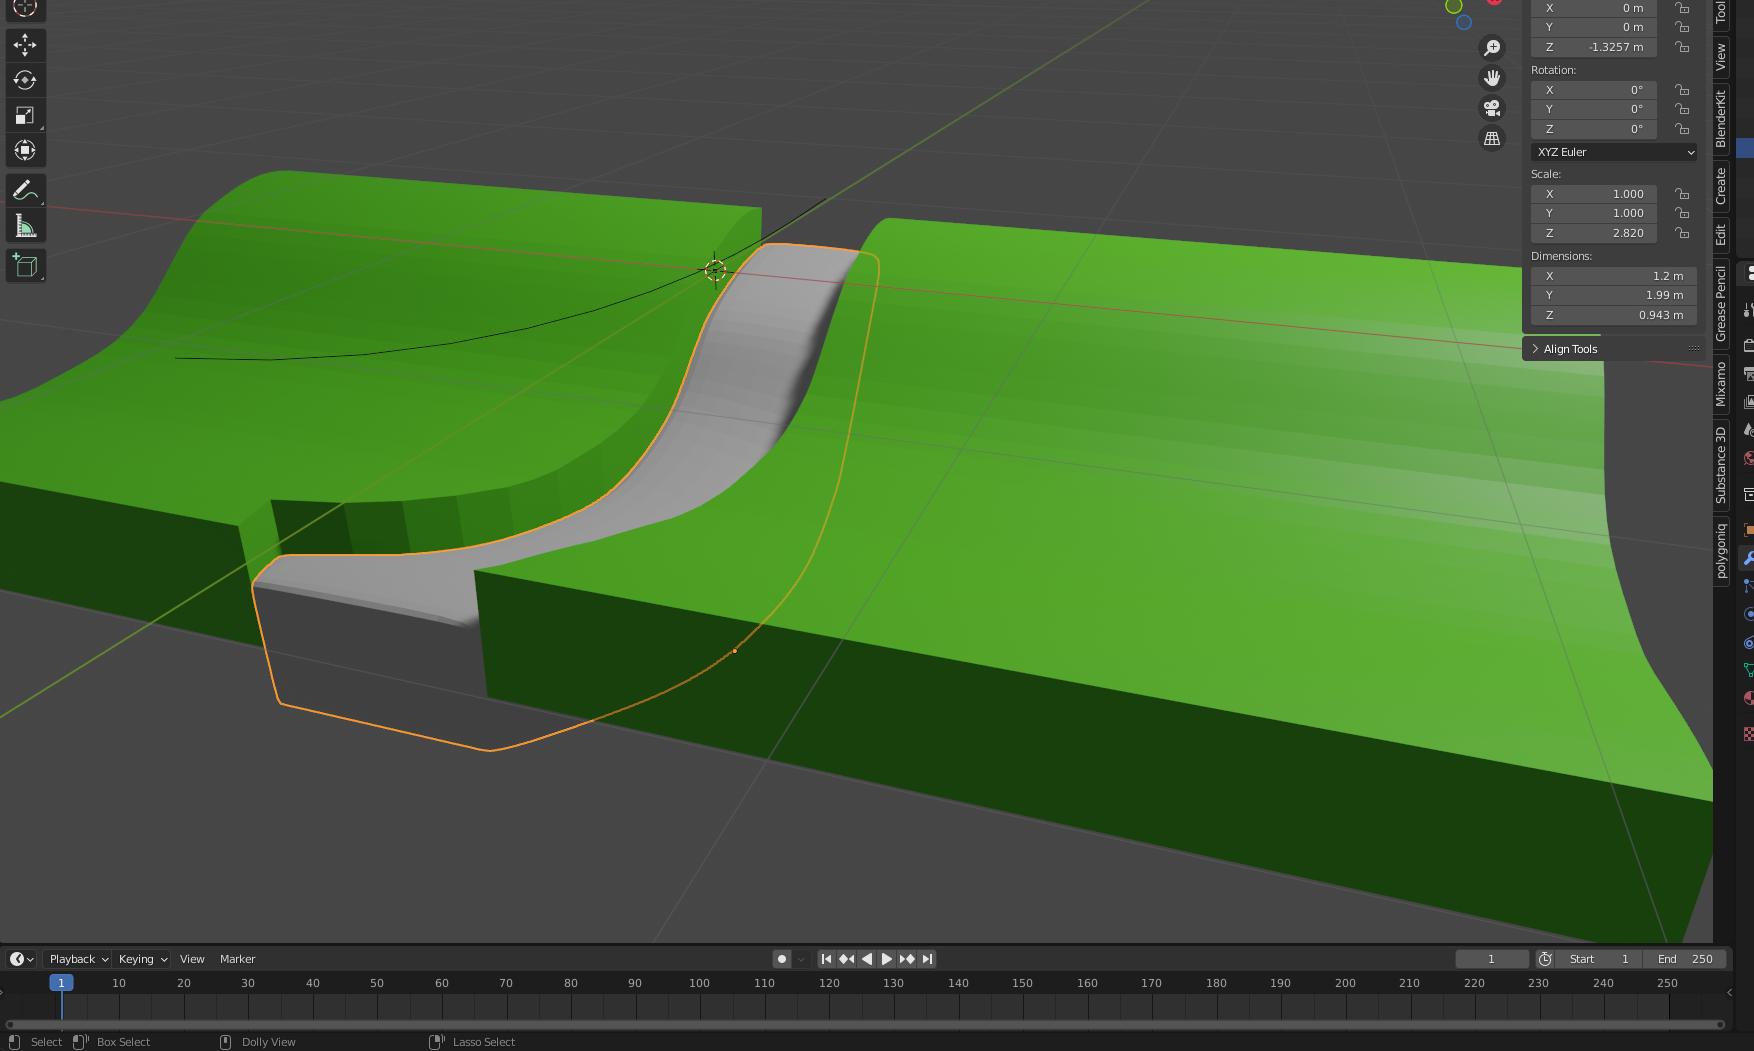Select the combined Transform tool
The width and height of the screenshot is (1754, 1051).
tap(25, 150)
